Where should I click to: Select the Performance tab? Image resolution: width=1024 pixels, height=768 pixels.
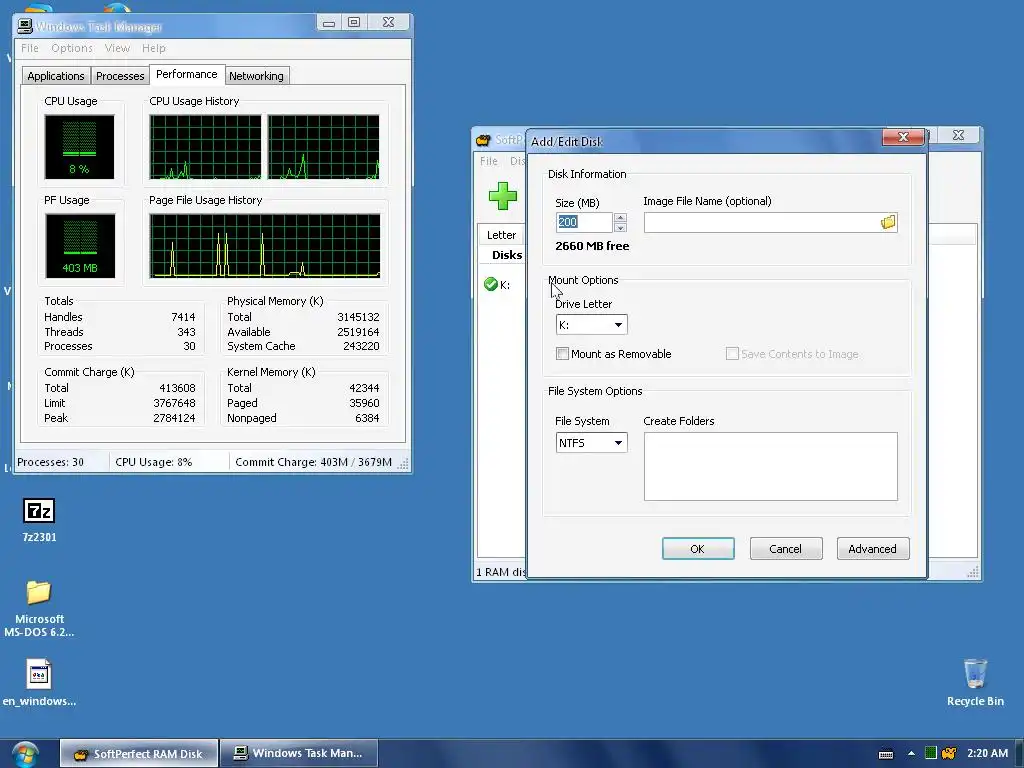pos(187,74)
